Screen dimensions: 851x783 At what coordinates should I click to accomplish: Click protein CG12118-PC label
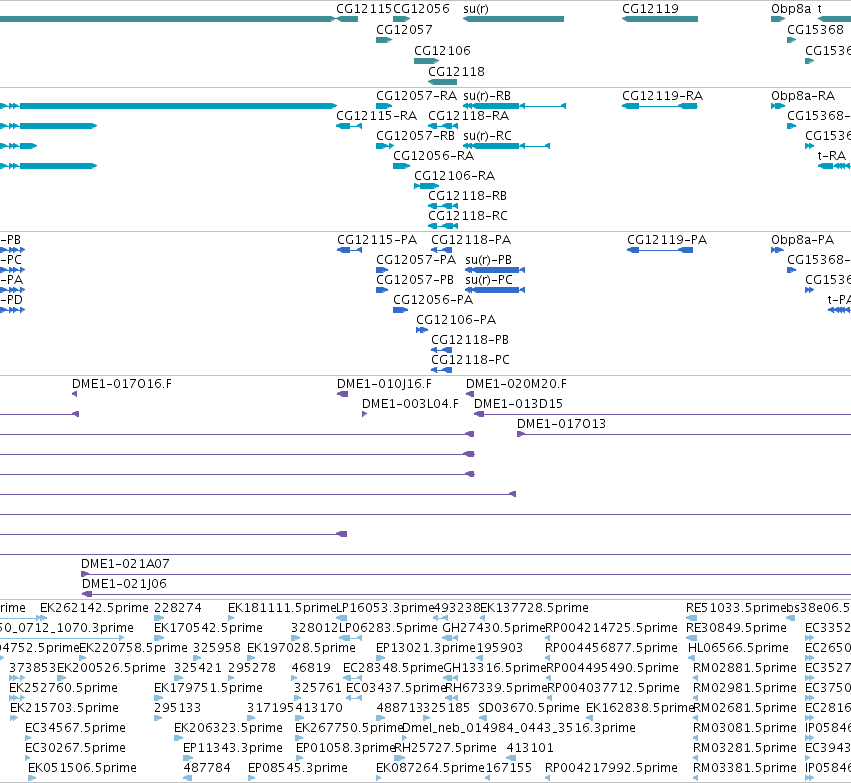click(470, 361)
